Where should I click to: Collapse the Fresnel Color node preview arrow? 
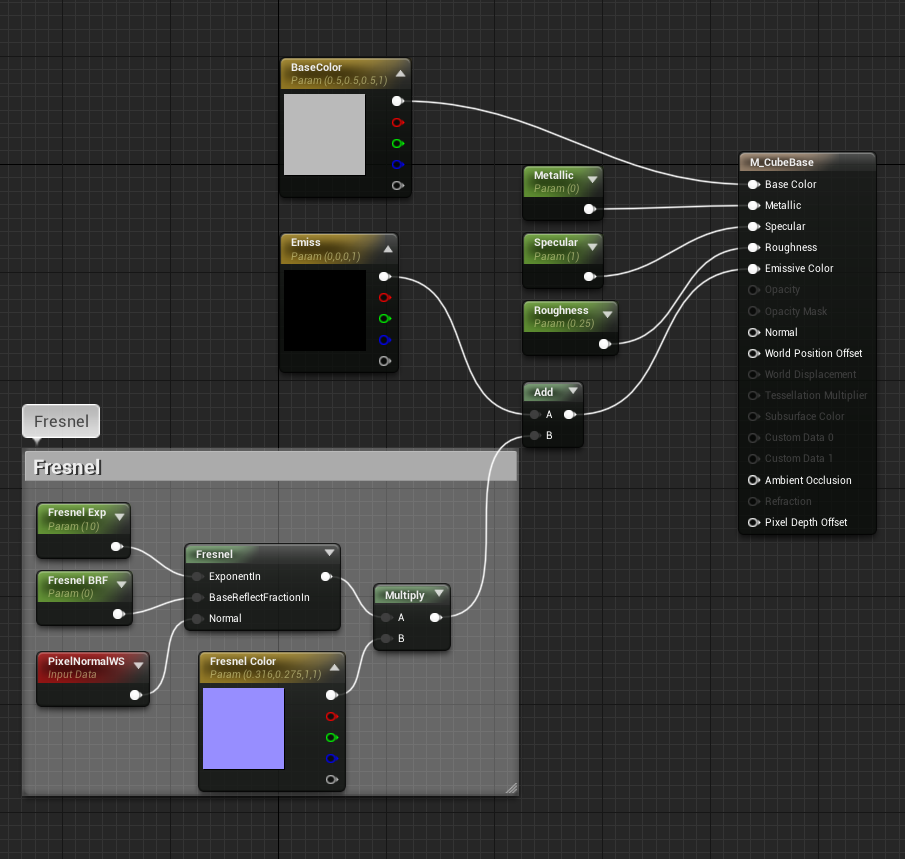(334, 667)
